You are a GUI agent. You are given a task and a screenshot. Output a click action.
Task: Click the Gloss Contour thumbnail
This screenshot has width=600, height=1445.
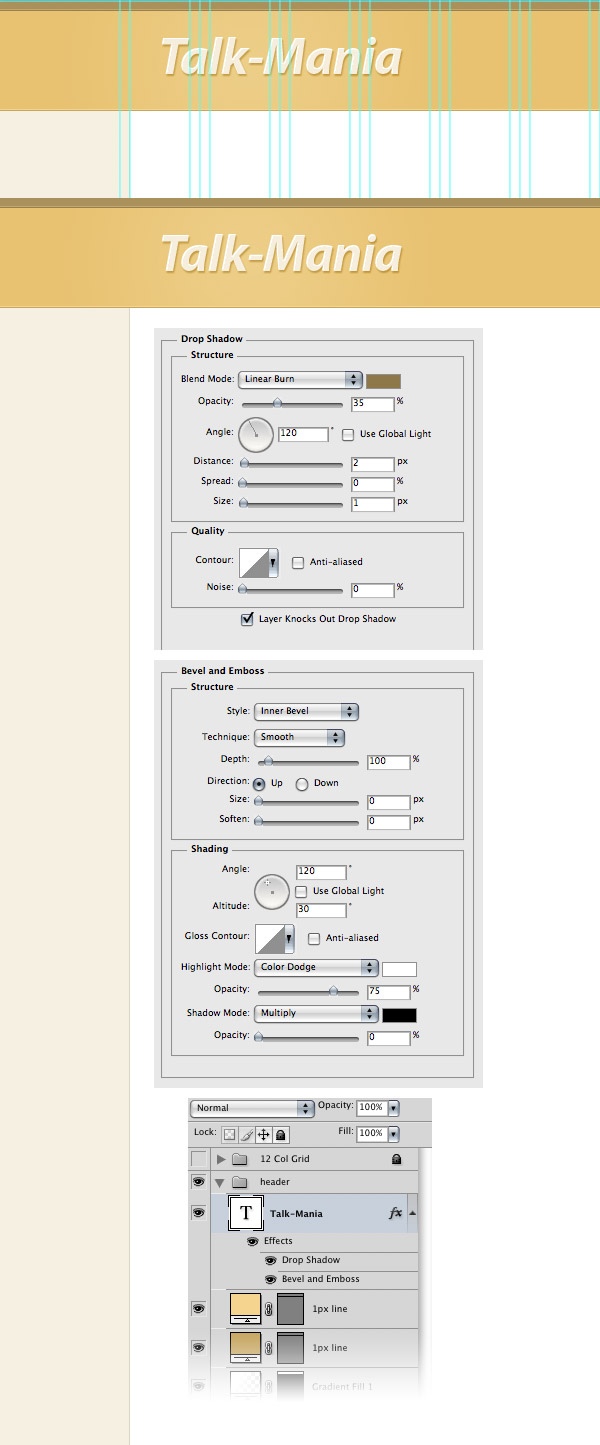(x=270, y=939)
